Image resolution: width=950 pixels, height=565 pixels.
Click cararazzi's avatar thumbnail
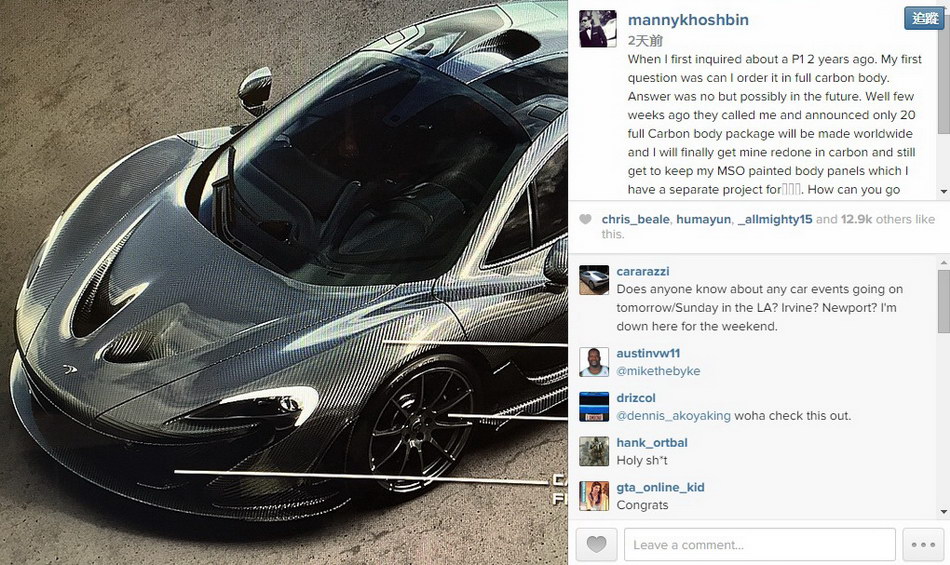pyautogui.click(x=594, y=280)
